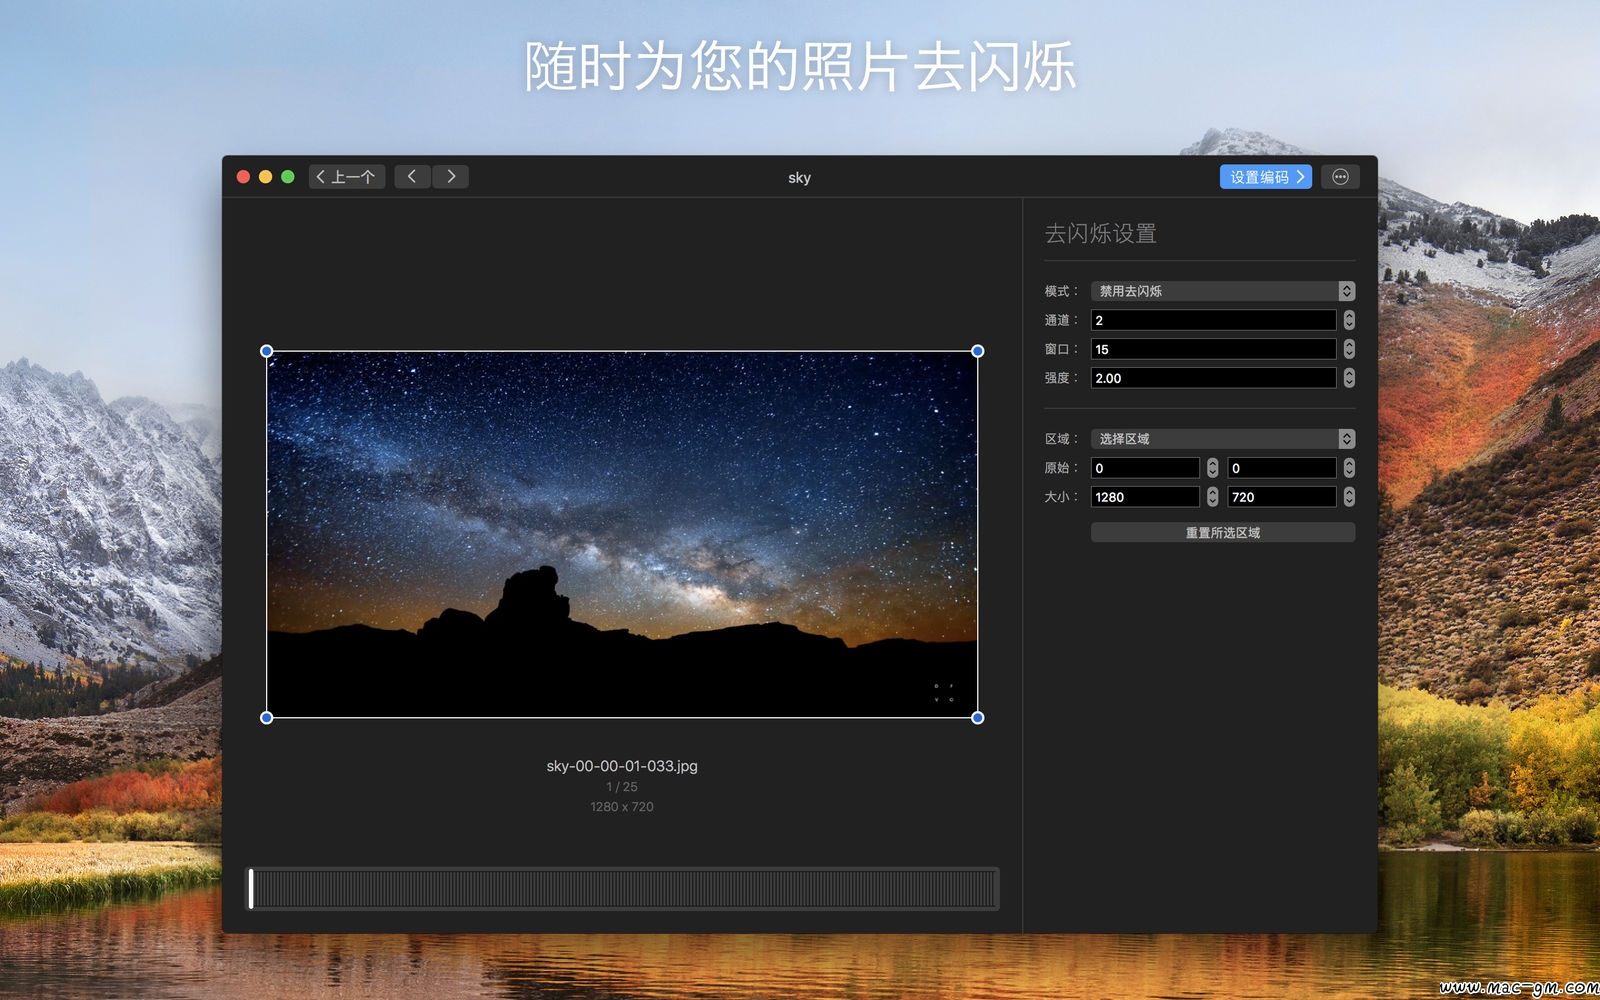Select top-left crop handle on image

tap(266, 351)
